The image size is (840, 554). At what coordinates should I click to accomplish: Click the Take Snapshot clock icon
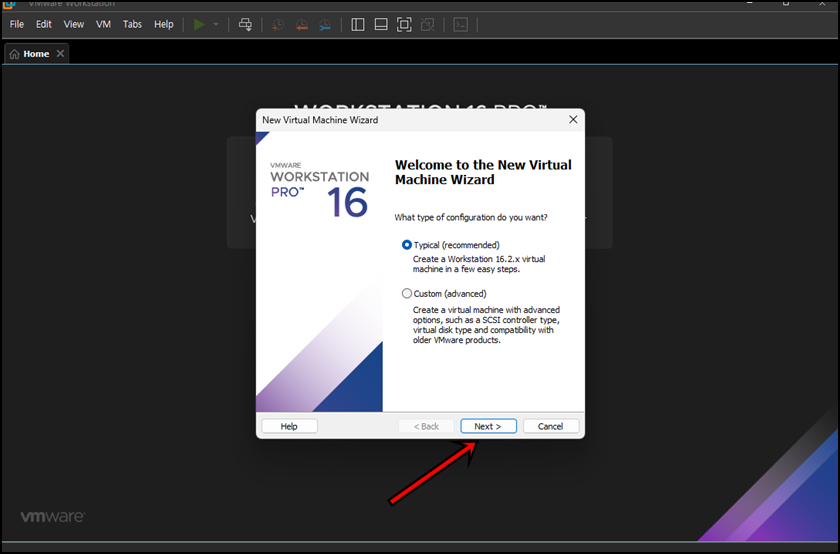point(278,25)
